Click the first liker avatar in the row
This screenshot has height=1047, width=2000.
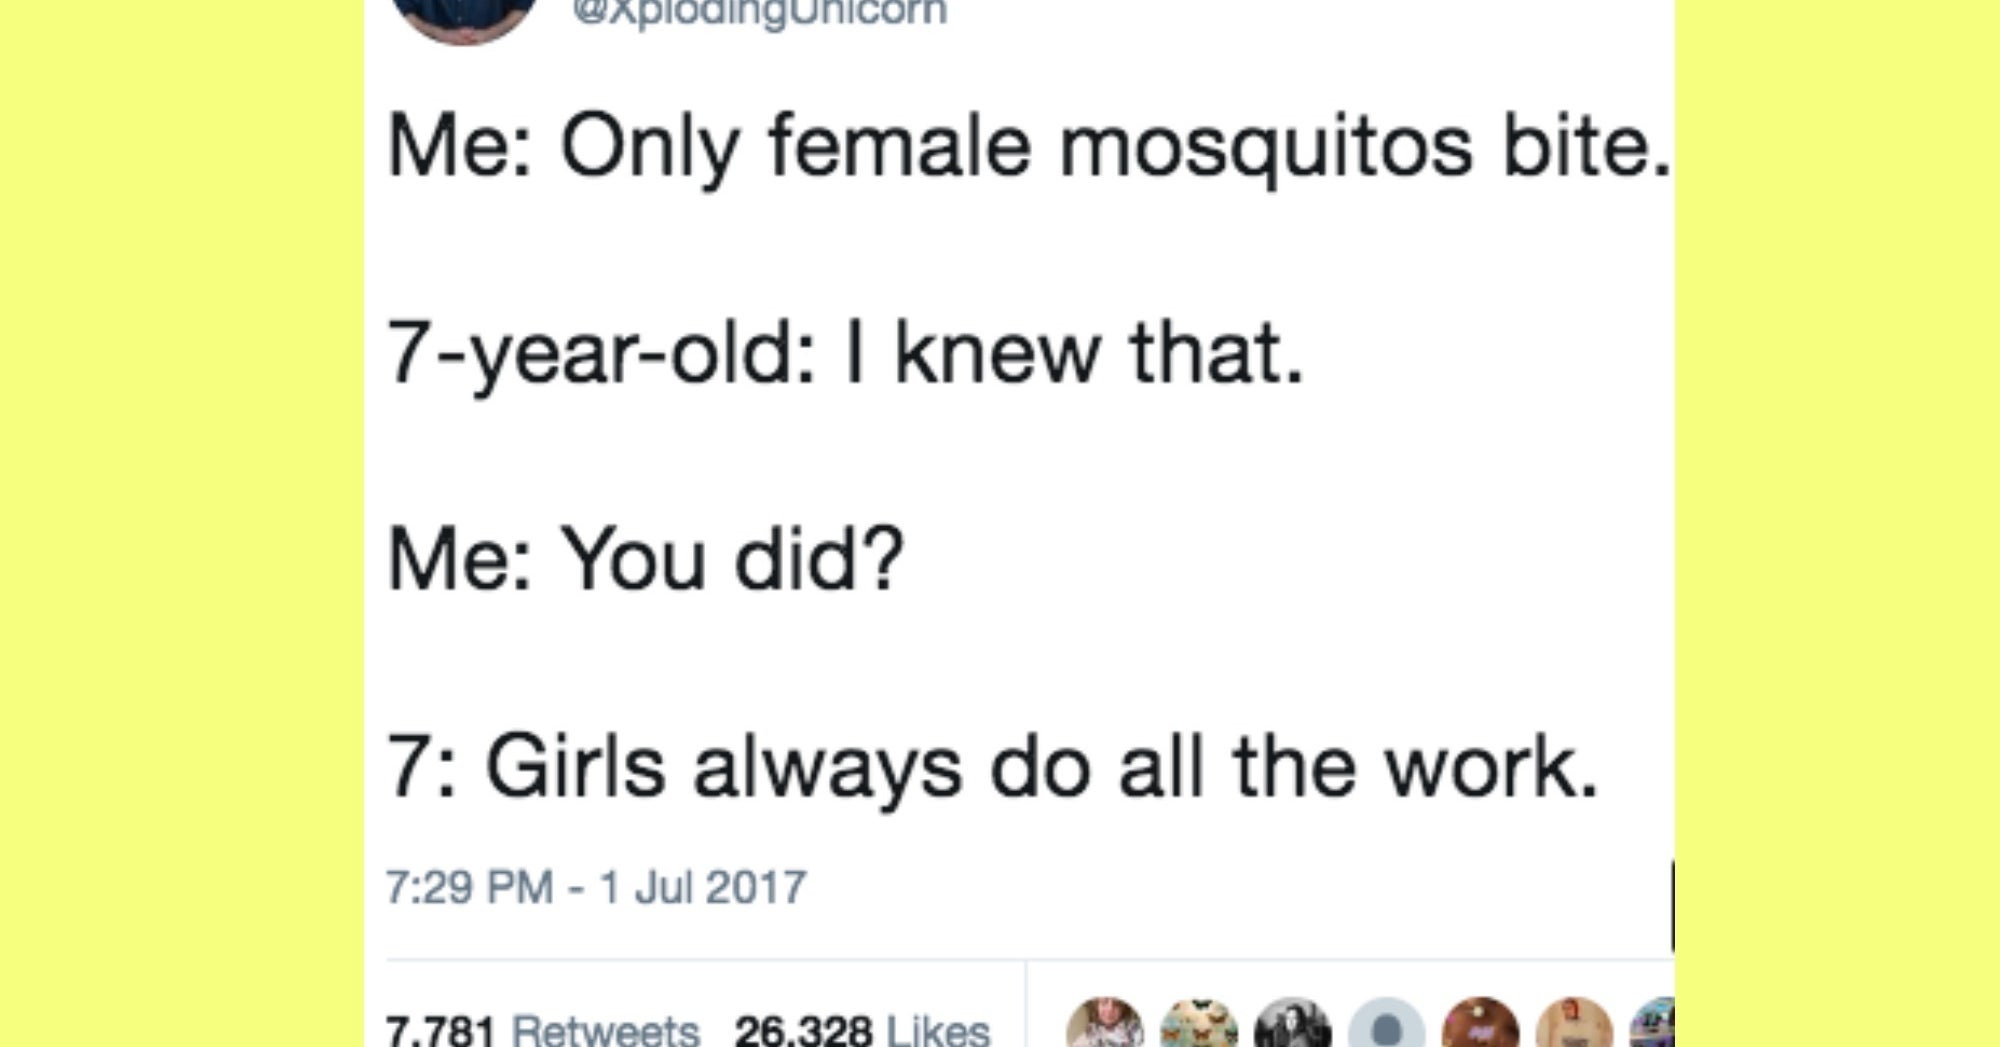pyautogui.click(x=1105, y=1025)
